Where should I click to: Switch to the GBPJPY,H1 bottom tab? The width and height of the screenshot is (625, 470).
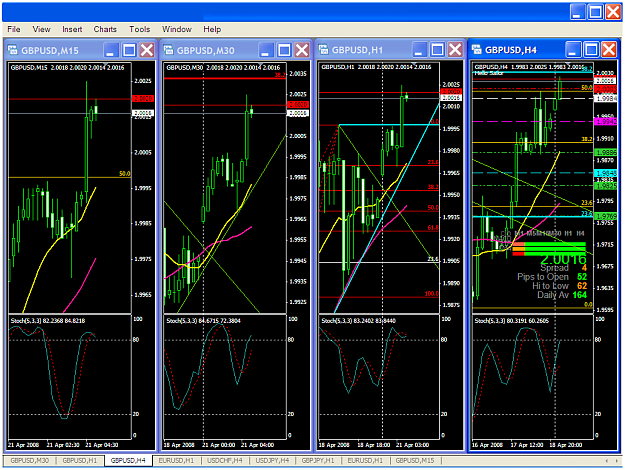[x=318, y=460]
